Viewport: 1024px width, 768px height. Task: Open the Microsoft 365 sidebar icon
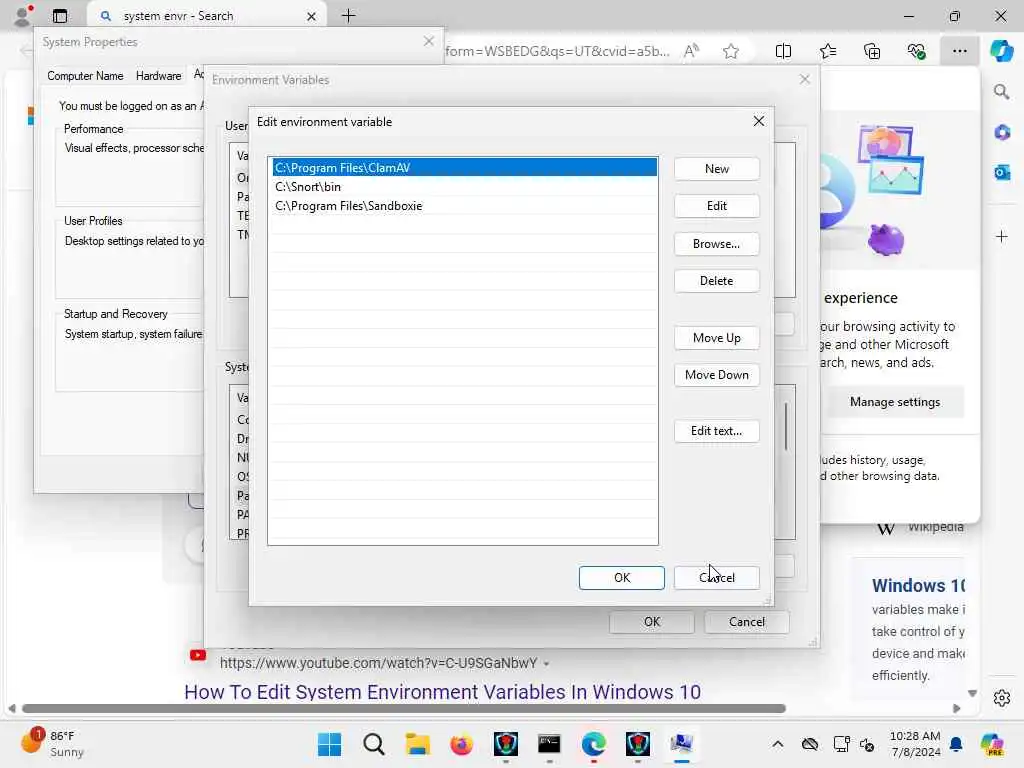[1001, 133]
